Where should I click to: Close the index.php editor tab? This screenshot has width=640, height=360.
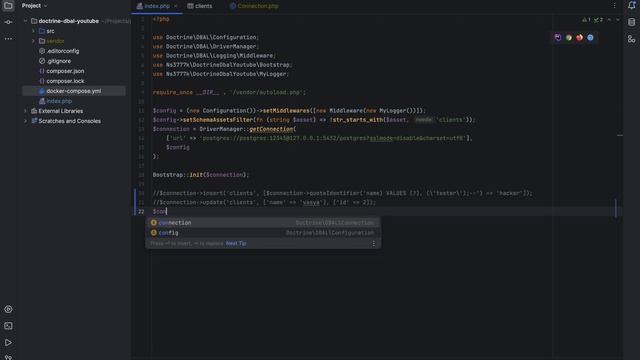point(176,6)
